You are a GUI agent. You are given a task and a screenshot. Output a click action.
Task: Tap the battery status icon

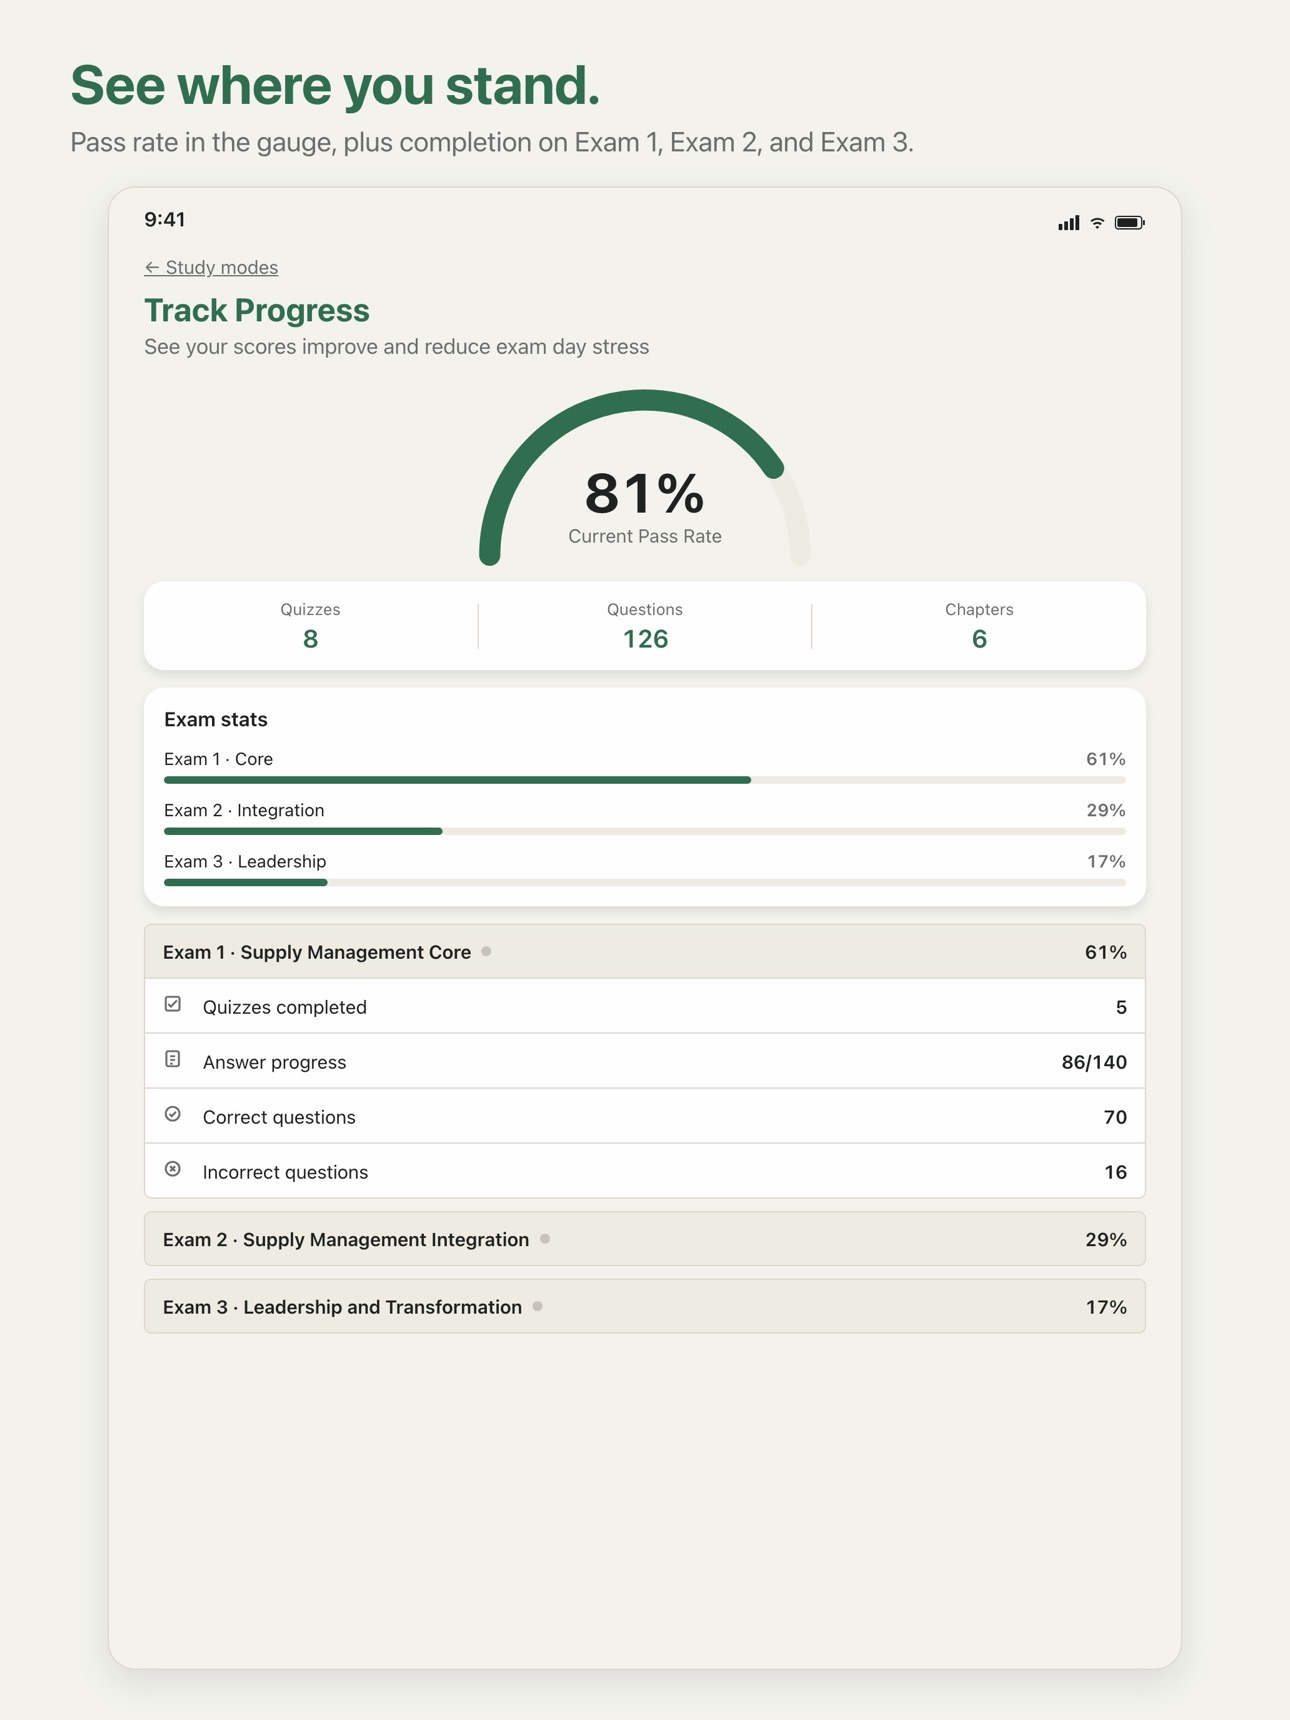pyautogui.click(x=1129, y=222)
